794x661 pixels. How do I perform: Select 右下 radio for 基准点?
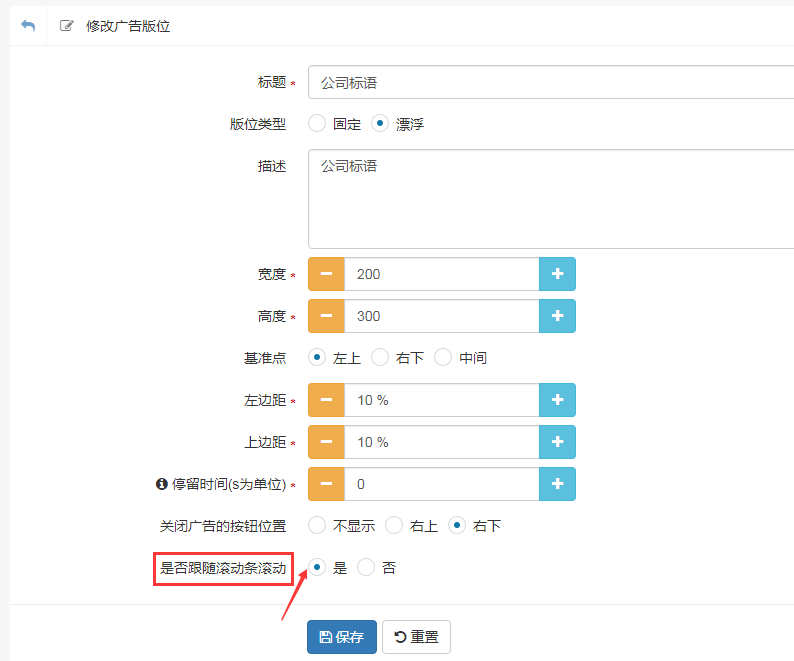(380, 357)
